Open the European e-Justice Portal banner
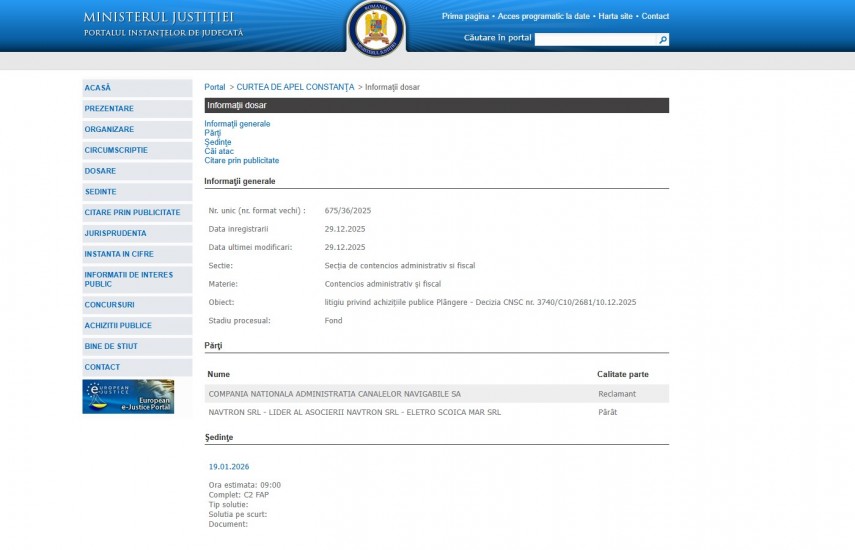The width and height of the screenshot is (855, 550). pyautogui.click(x=128, y=397)
